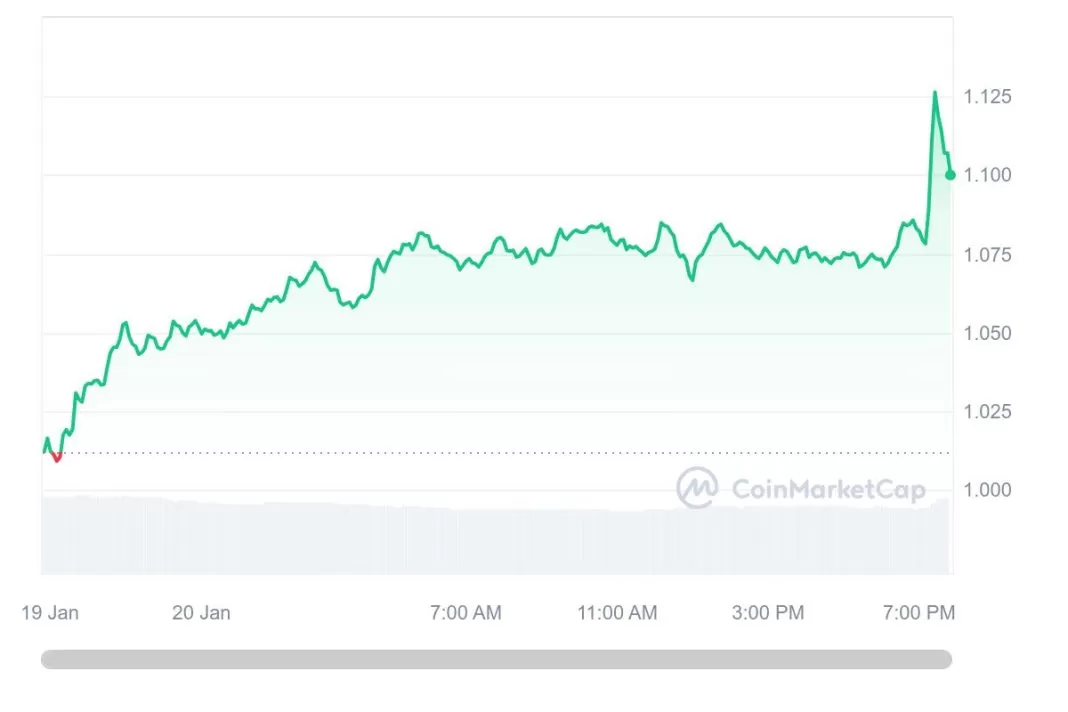Image resolution: width=1068 pixels, height=712 pixels.
Task: Click the 1.000 price axis label
Action: point(987,490)
